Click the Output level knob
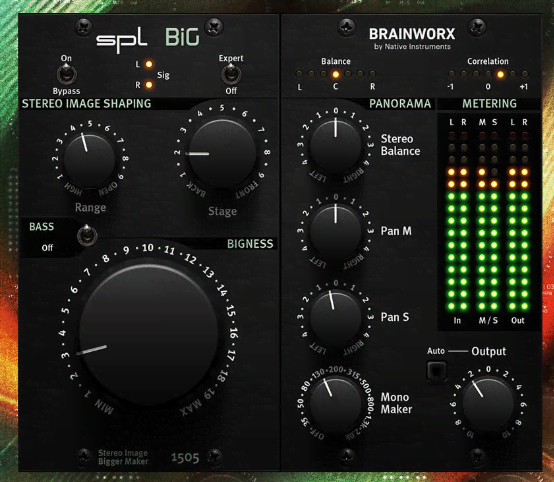The width and height of the screenshot is (554, 482). (488, 404)
